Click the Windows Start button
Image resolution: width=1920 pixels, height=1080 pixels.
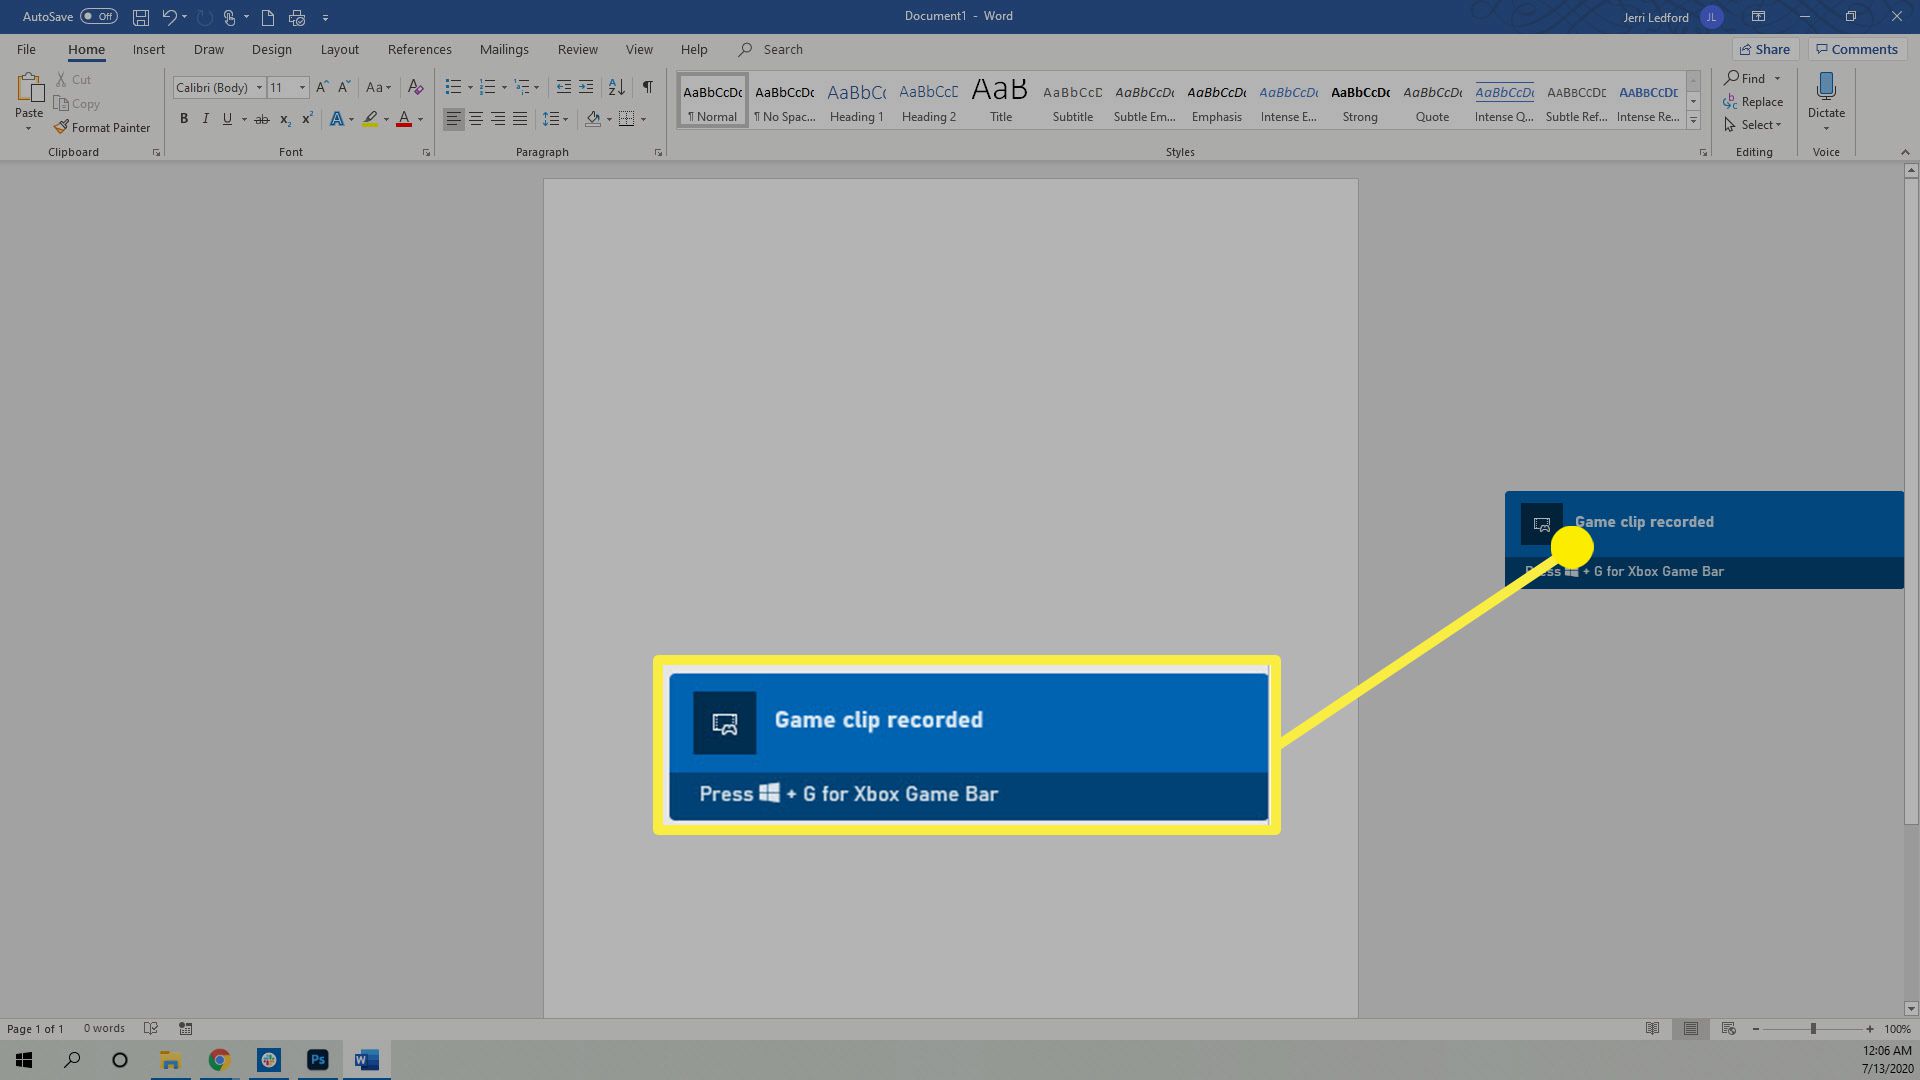click(x=24, y=1060)
